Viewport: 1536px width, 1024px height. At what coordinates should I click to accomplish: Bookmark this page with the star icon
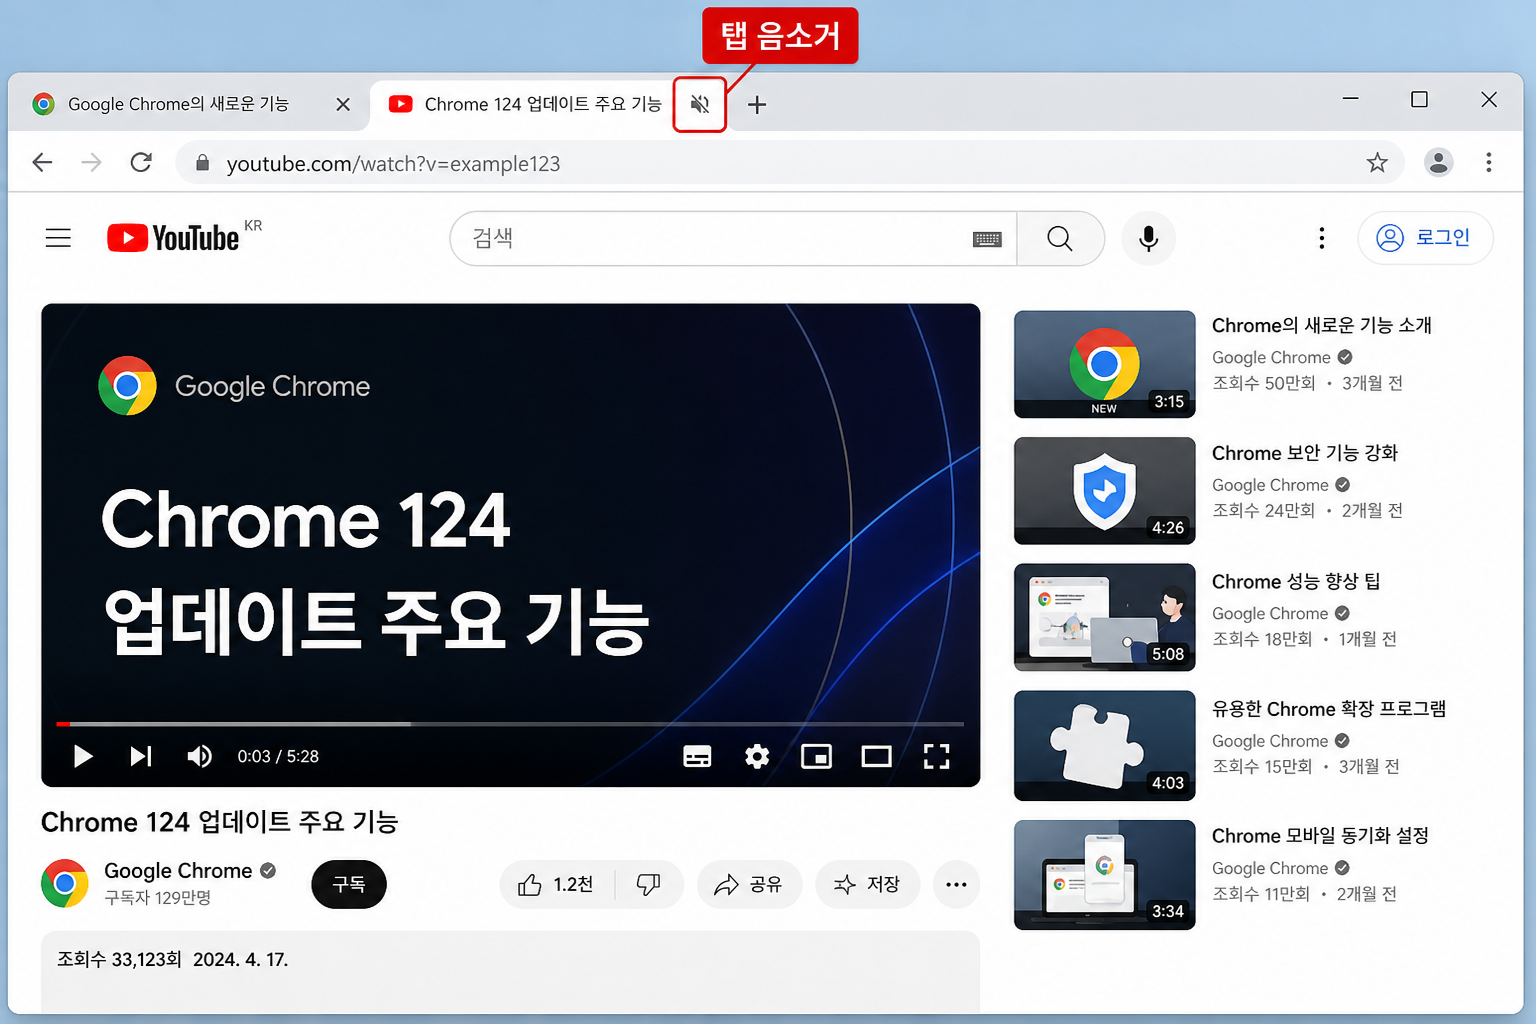(x=1377, y=162)
